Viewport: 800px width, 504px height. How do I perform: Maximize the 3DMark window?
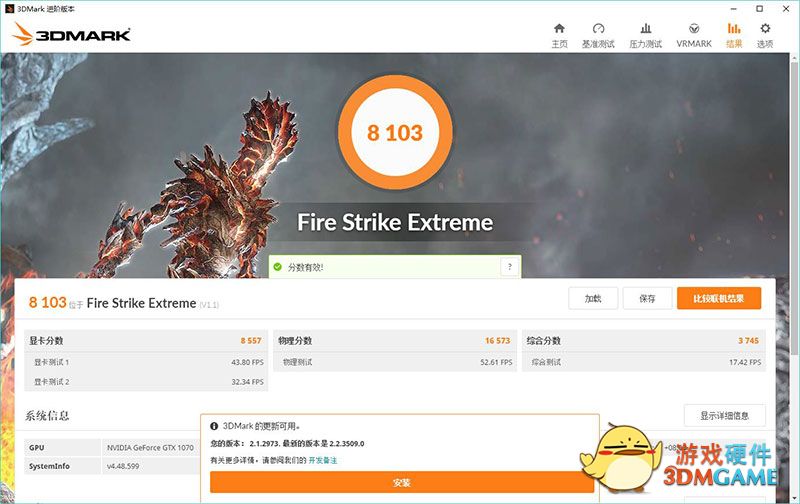760,9
